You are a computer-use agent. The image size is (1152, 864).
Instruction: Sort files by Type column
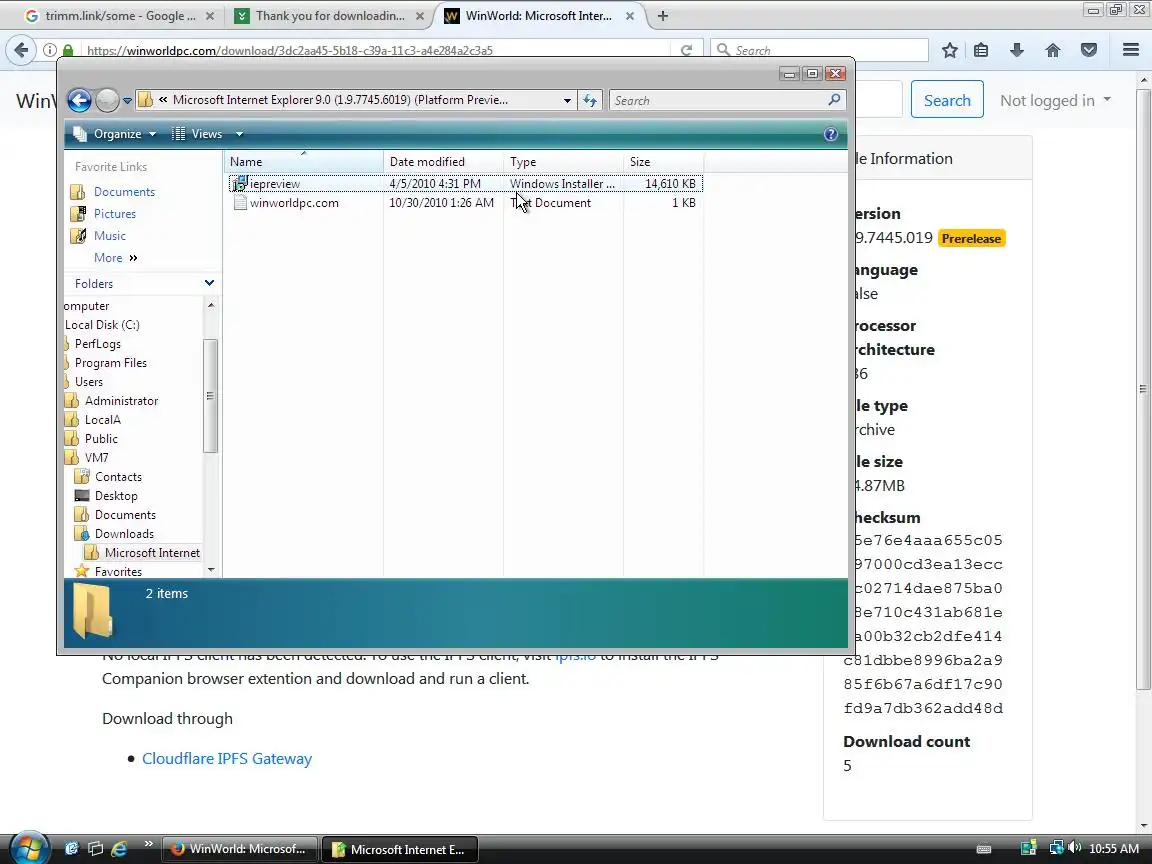[563, 162]
